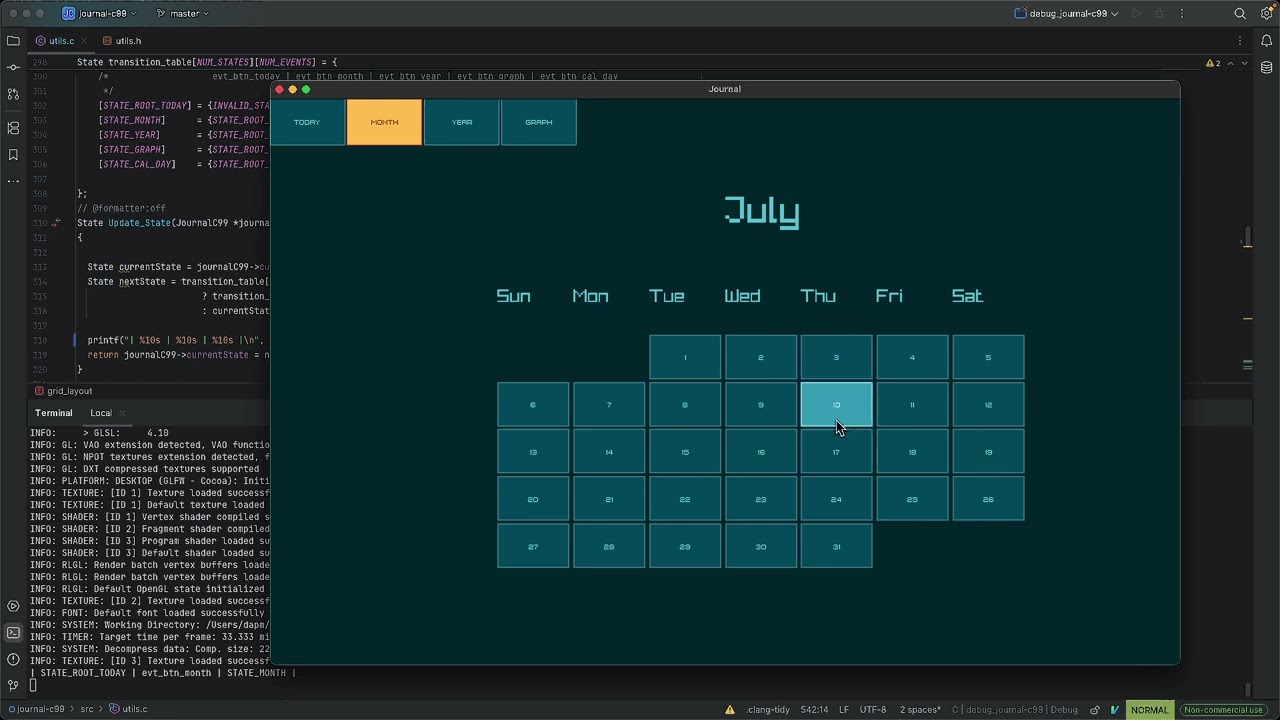This screenshot has width=1280, height=720.
Task: Click the warnings indicator showing 2
Action: [x=1213, y=63]
